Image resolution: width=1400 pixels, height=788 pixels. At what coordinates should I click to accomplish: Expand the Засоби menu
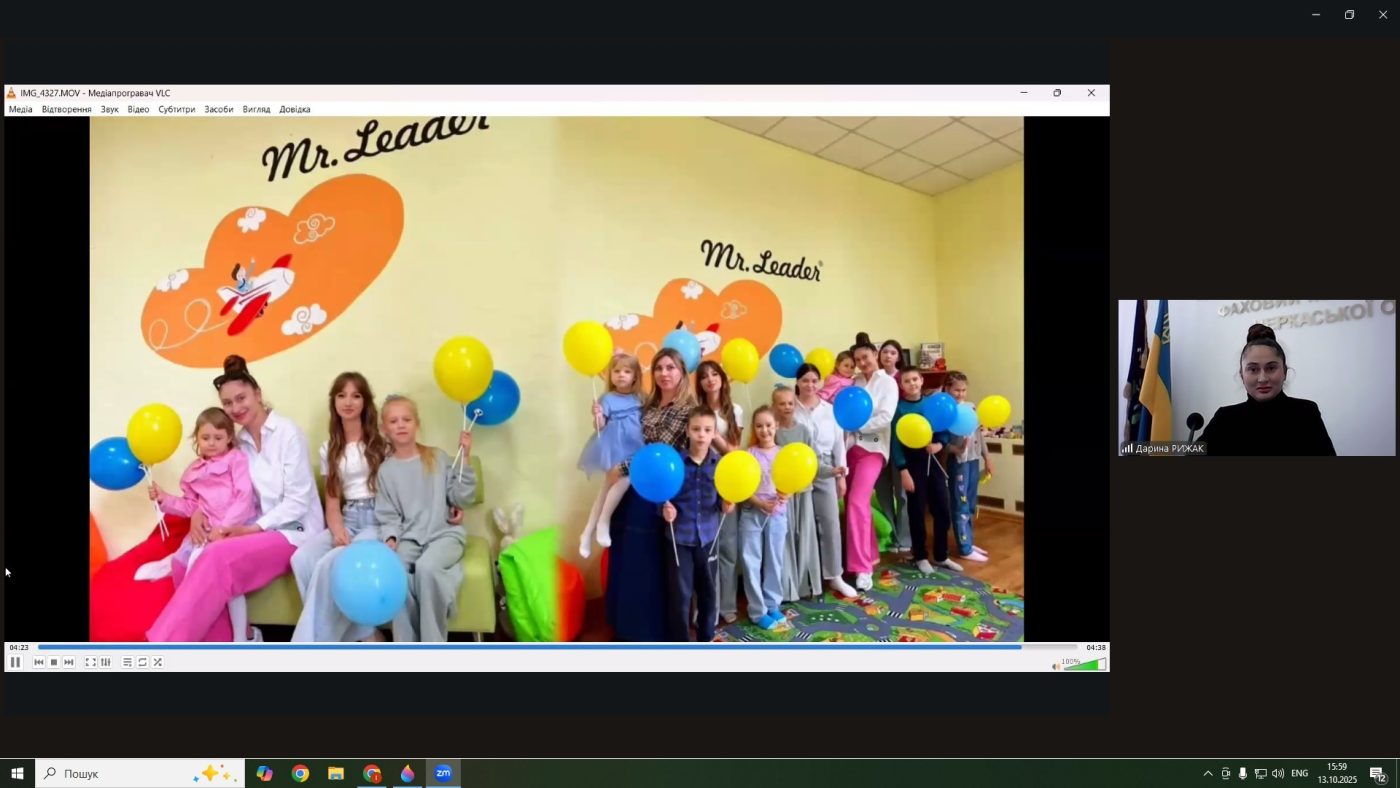click(218, 109)
